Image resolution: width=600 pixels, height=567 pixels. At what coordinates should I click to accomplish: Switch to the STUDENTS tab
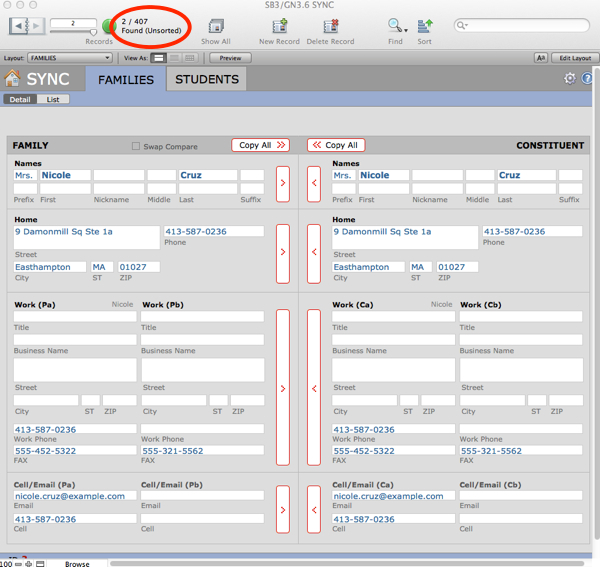click(x=207, y=79)
